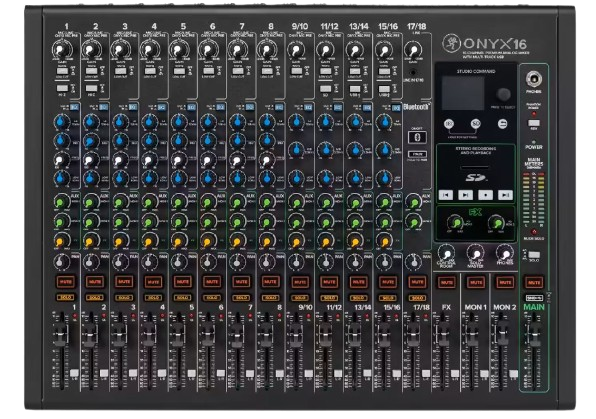Mute stereo channel 9/10
The image size is (596, 419).
point(300,282)
